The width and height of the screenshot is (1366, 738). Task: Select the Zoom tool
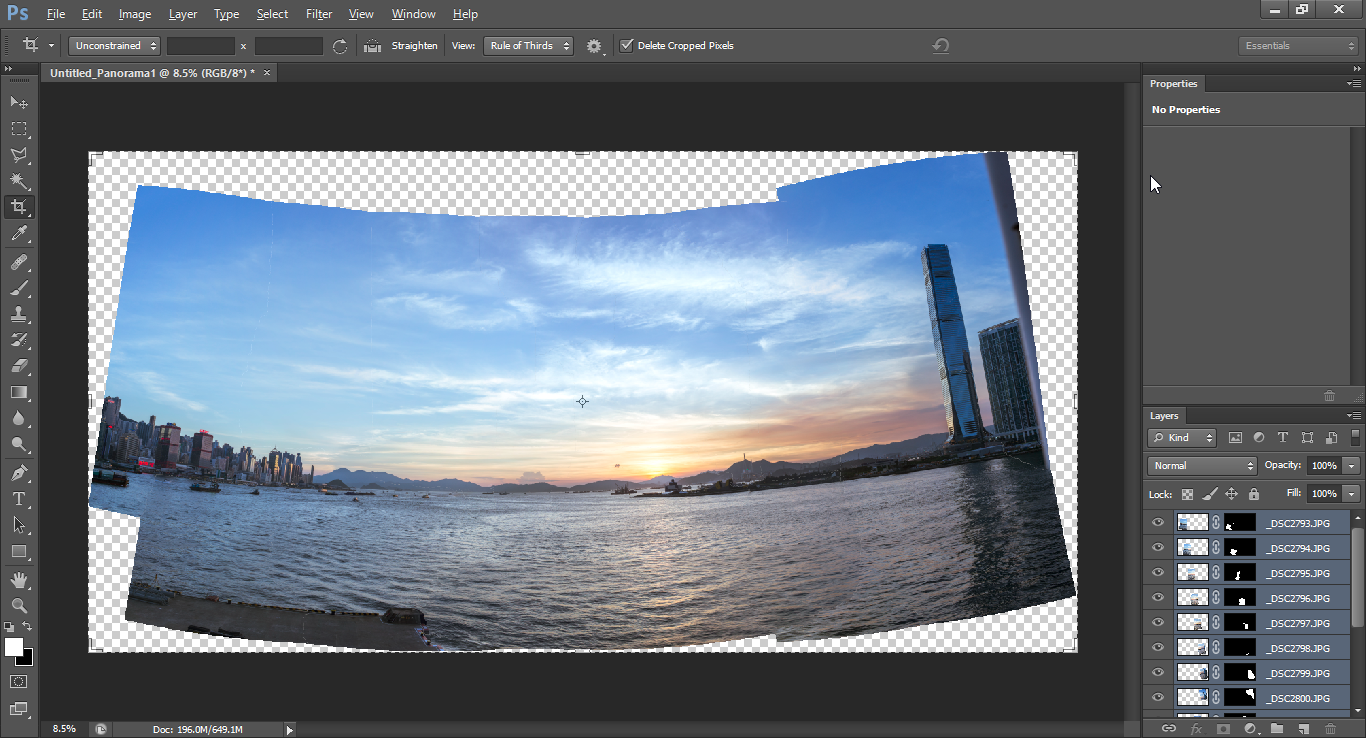[x=19, y=605]
